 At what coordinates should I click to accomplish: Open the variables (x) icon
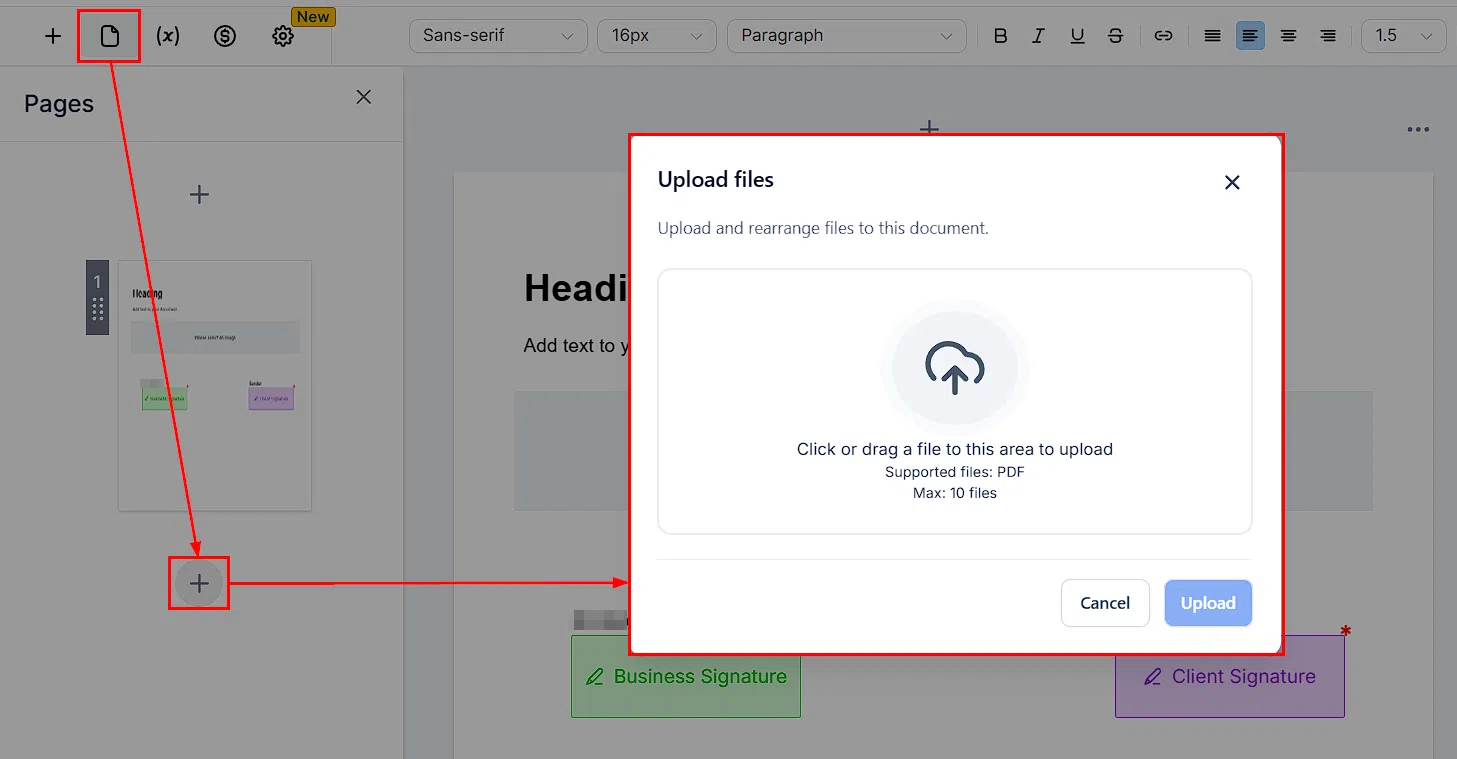tap(168, 36)
